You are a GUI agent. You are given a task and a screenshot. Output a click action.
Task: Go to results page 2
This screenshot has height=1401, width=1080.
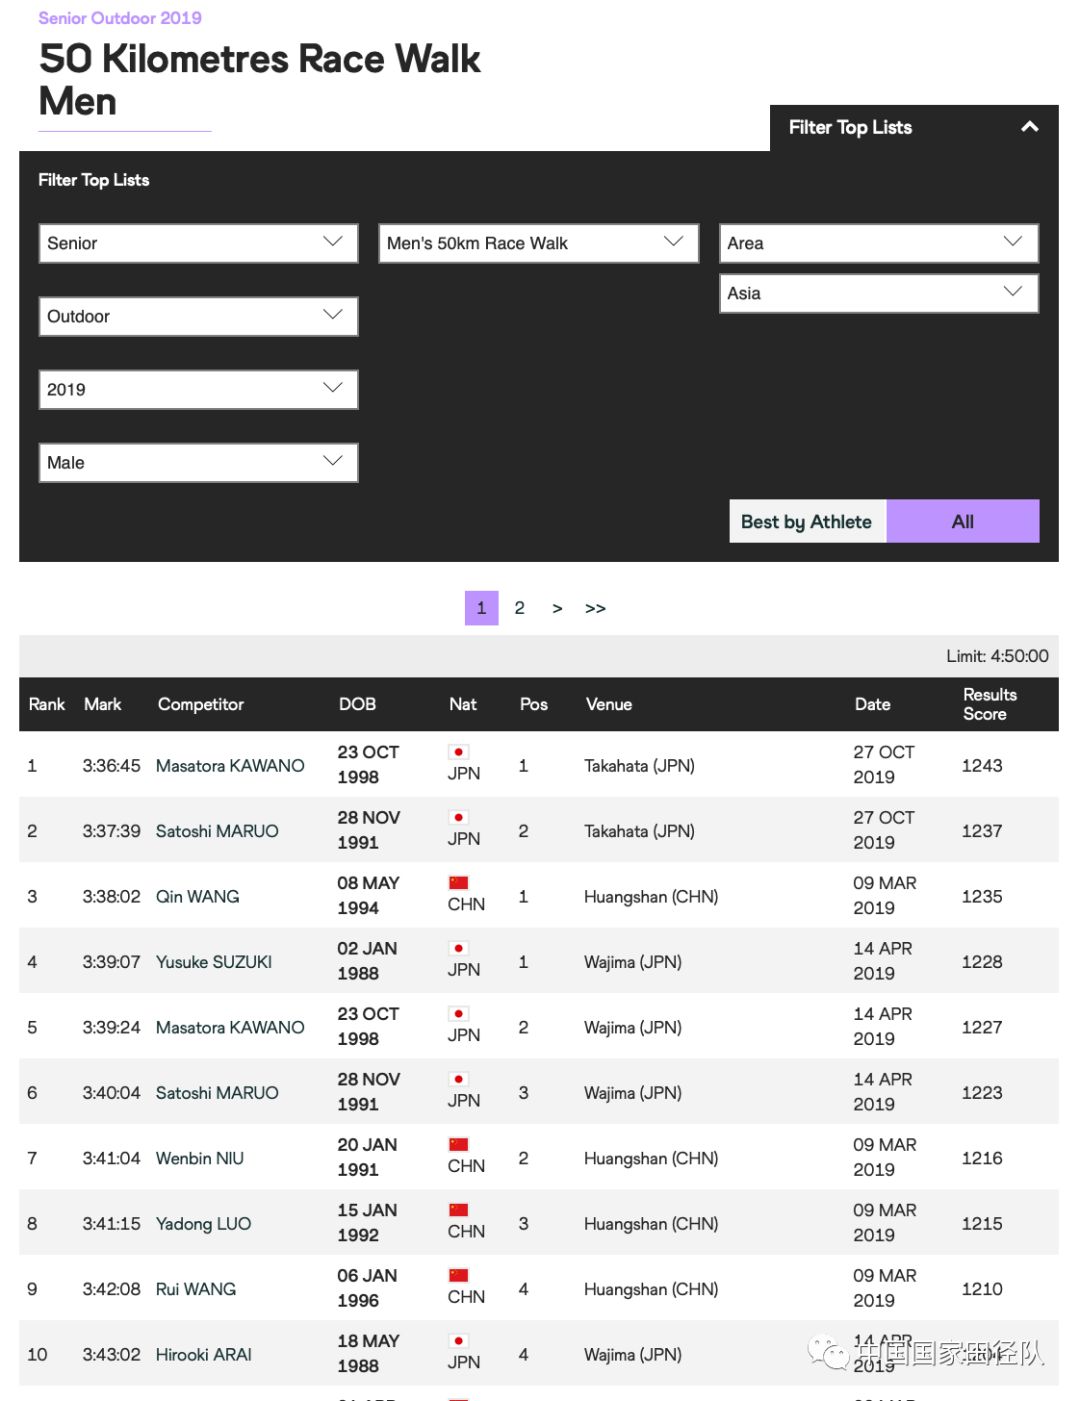tap(519, 608)
